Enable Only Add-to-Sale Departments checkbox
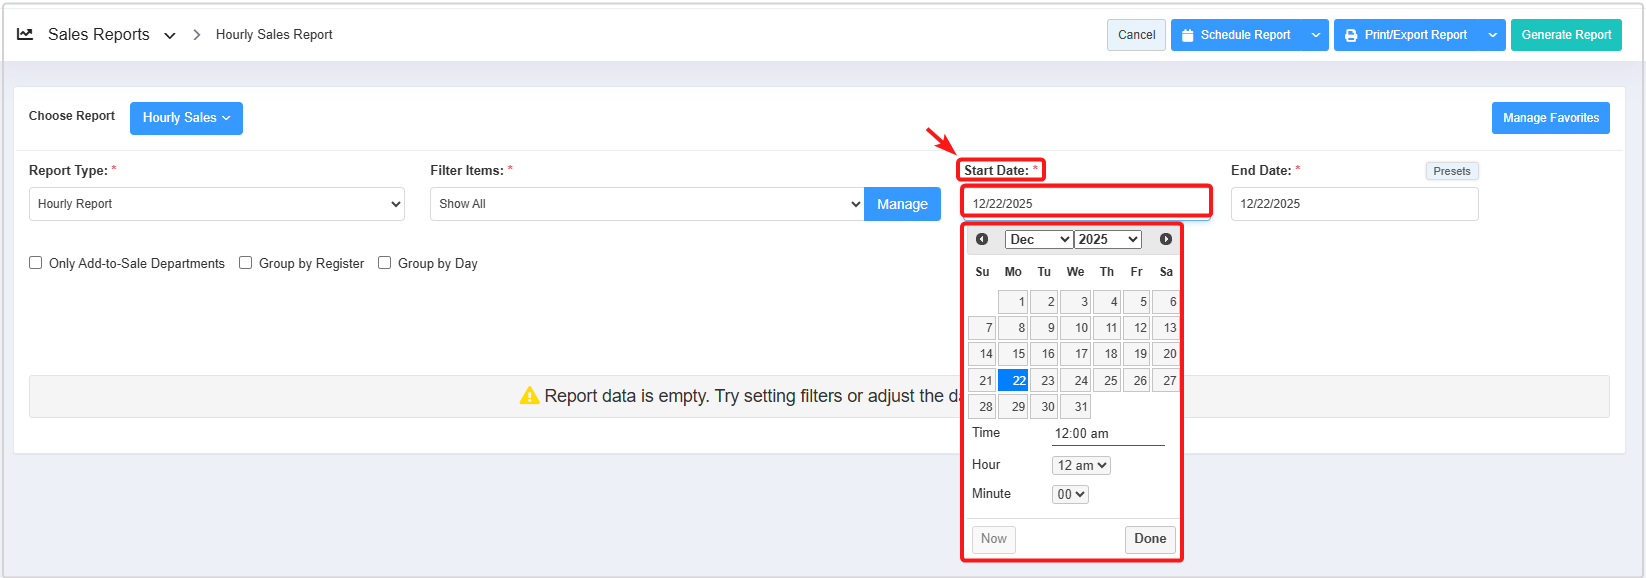This screenshot has height=578, width=1646. pyautogui.click(x=36, y=263)
